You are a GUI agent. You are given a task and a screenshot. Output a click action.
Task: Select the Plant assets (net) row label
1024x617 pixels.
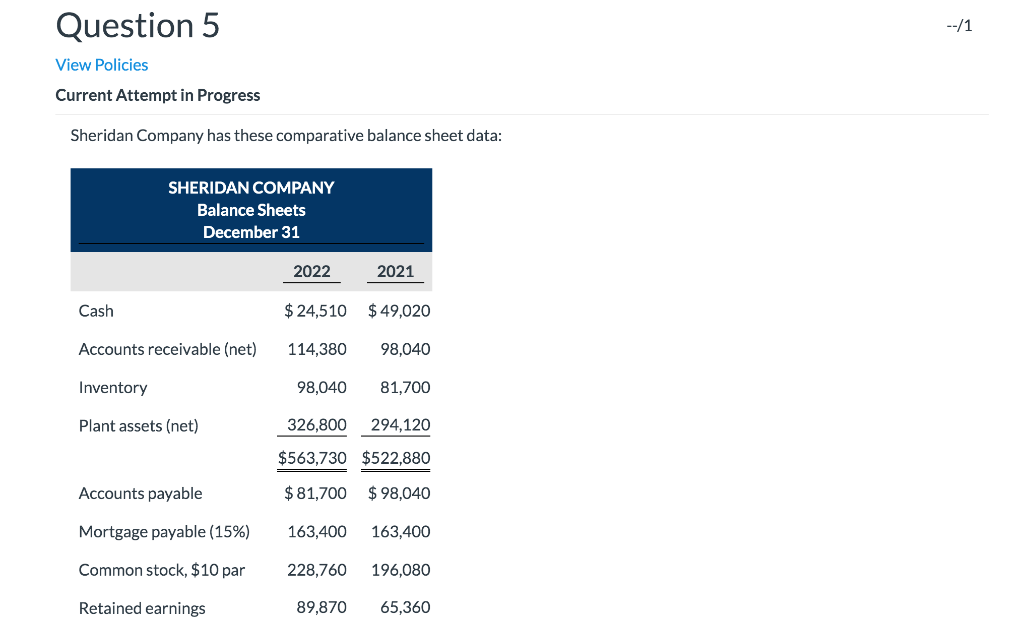pyautogui.click(x=138, y=425)
